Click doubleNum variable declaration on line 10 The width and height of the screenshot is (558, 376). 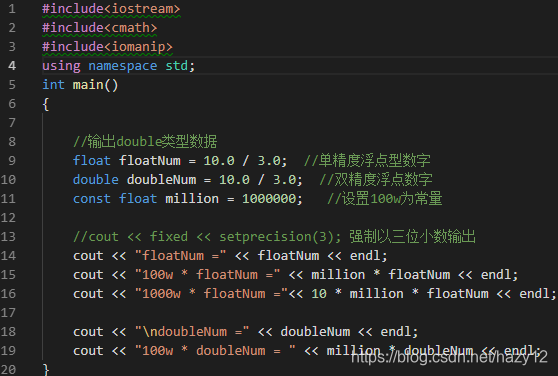pos(161,180)
